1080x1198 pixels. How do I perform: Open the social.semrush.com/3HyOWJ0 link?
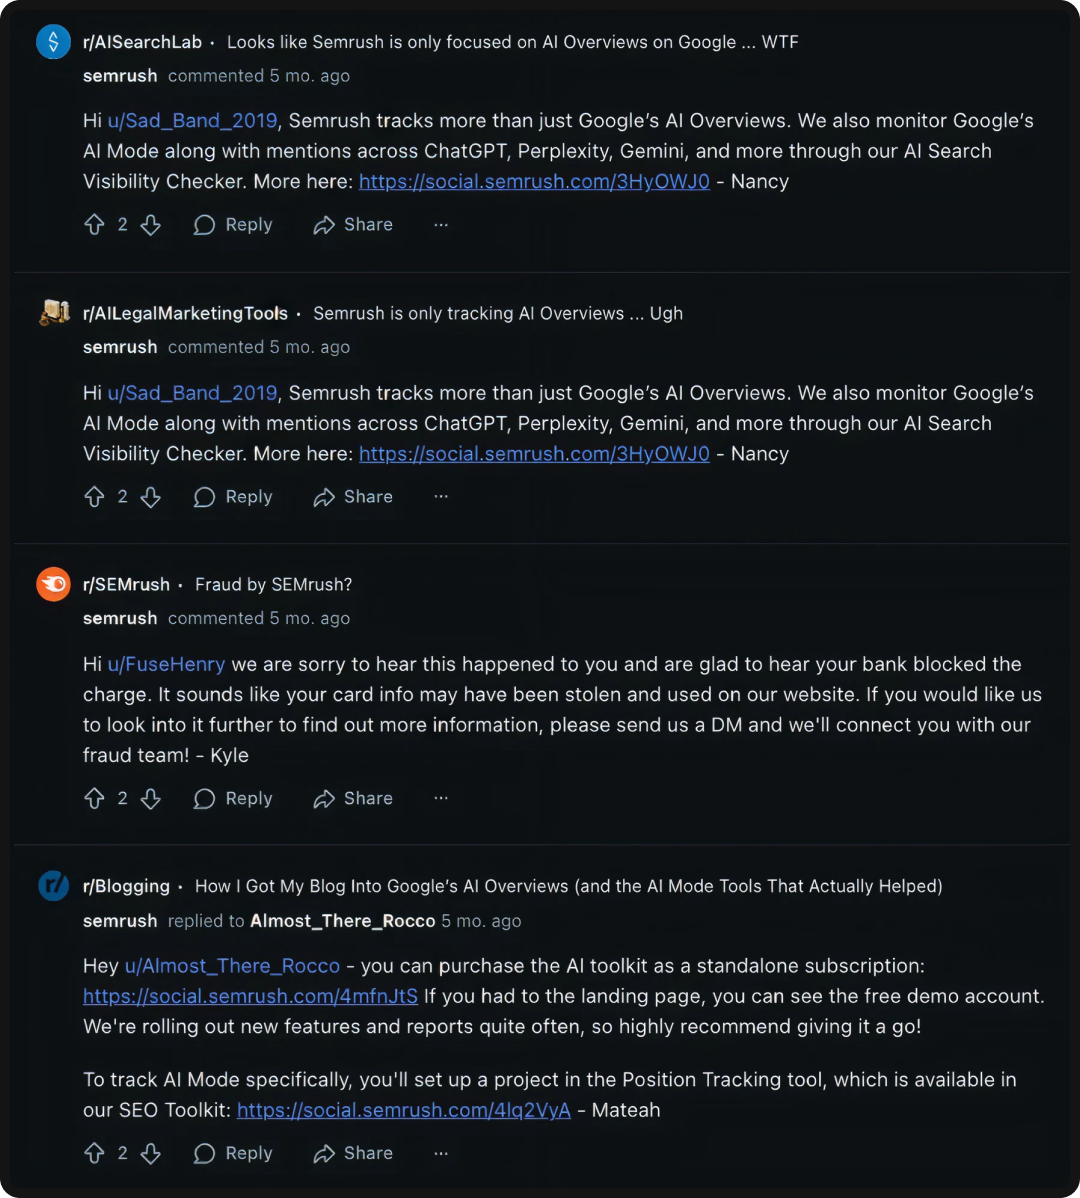534,181
